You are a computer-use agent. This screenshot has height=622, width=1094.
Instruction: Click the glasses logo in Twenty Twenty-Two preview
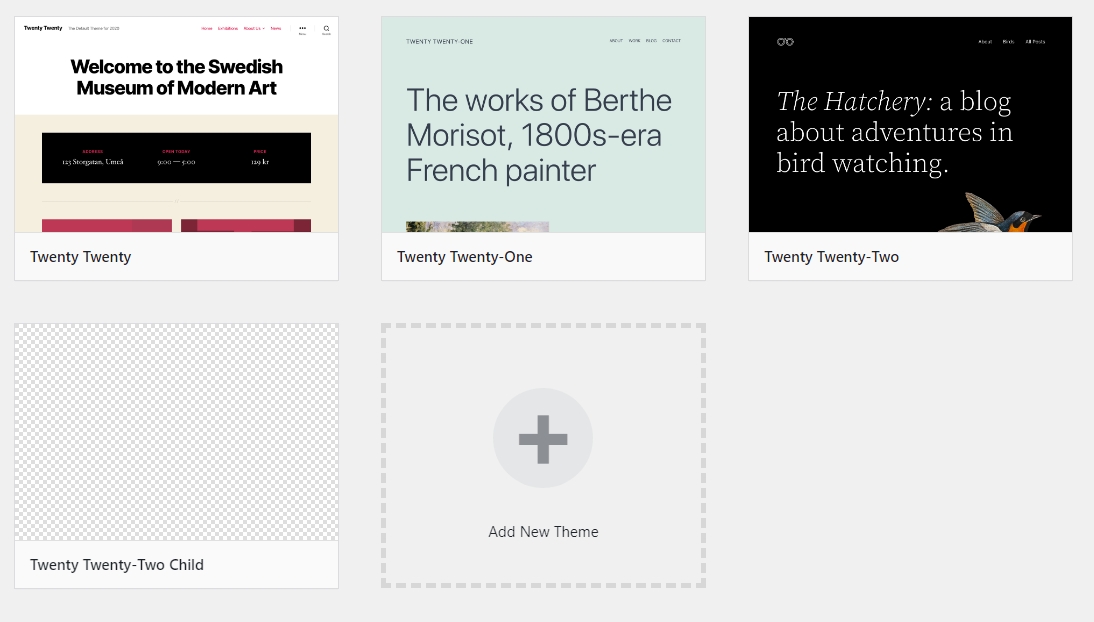pyautogui.click(x=785, y=41)
